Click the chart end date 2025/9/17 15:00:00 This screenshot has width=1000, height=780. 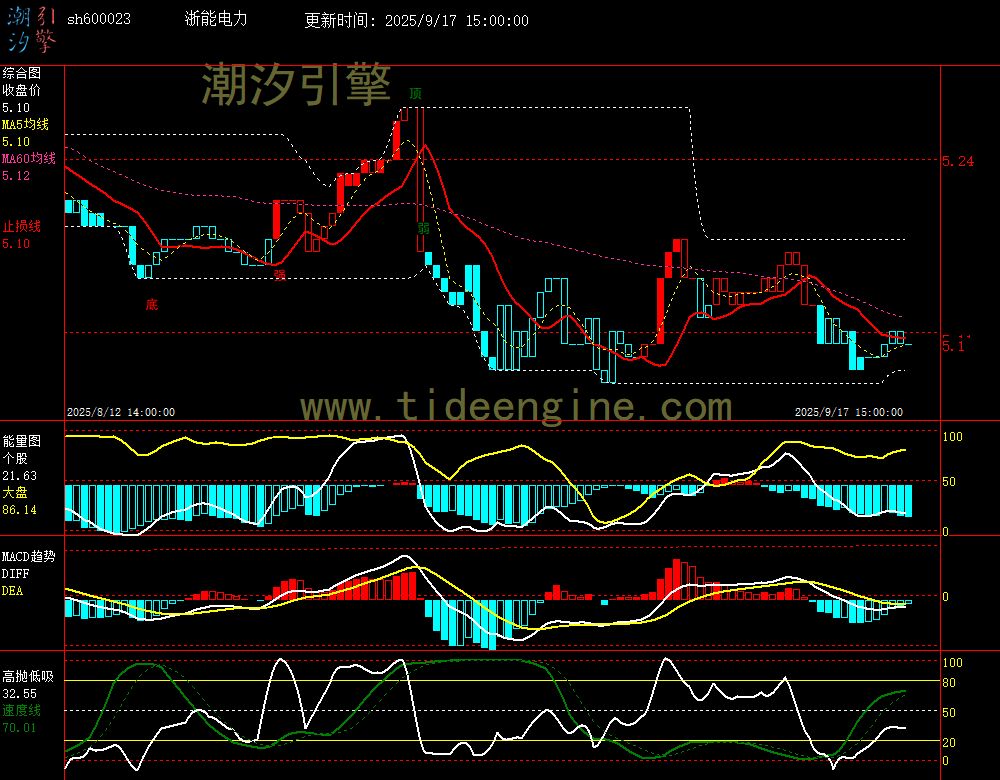849,413
